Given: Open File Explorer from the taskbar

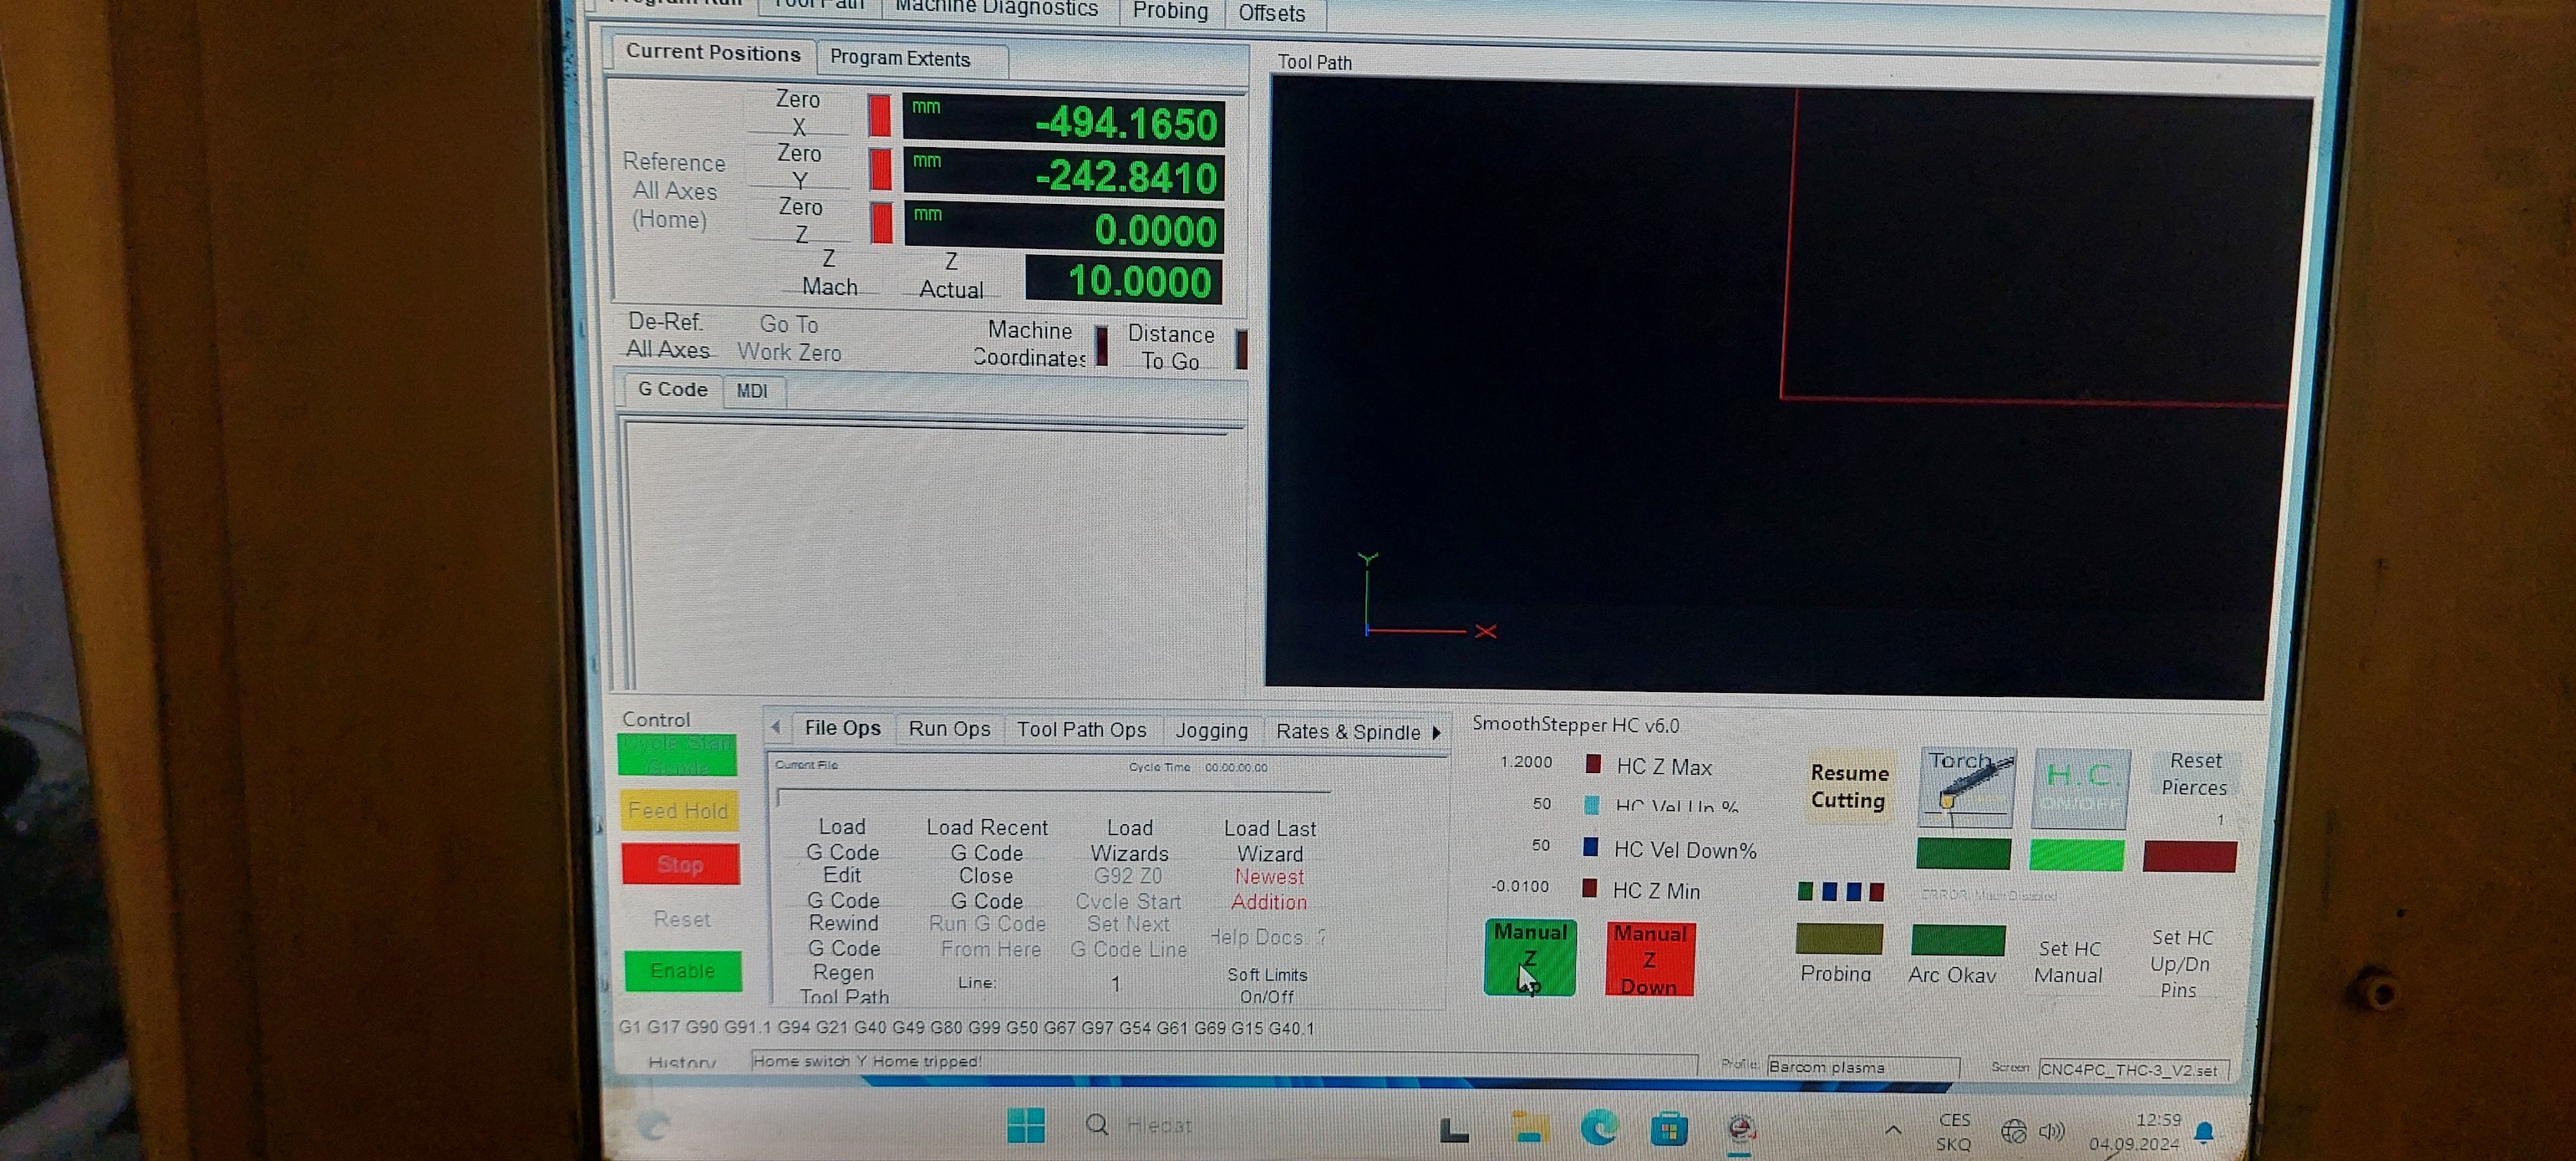Looking at the screenshot, I should point(1528,1128).
